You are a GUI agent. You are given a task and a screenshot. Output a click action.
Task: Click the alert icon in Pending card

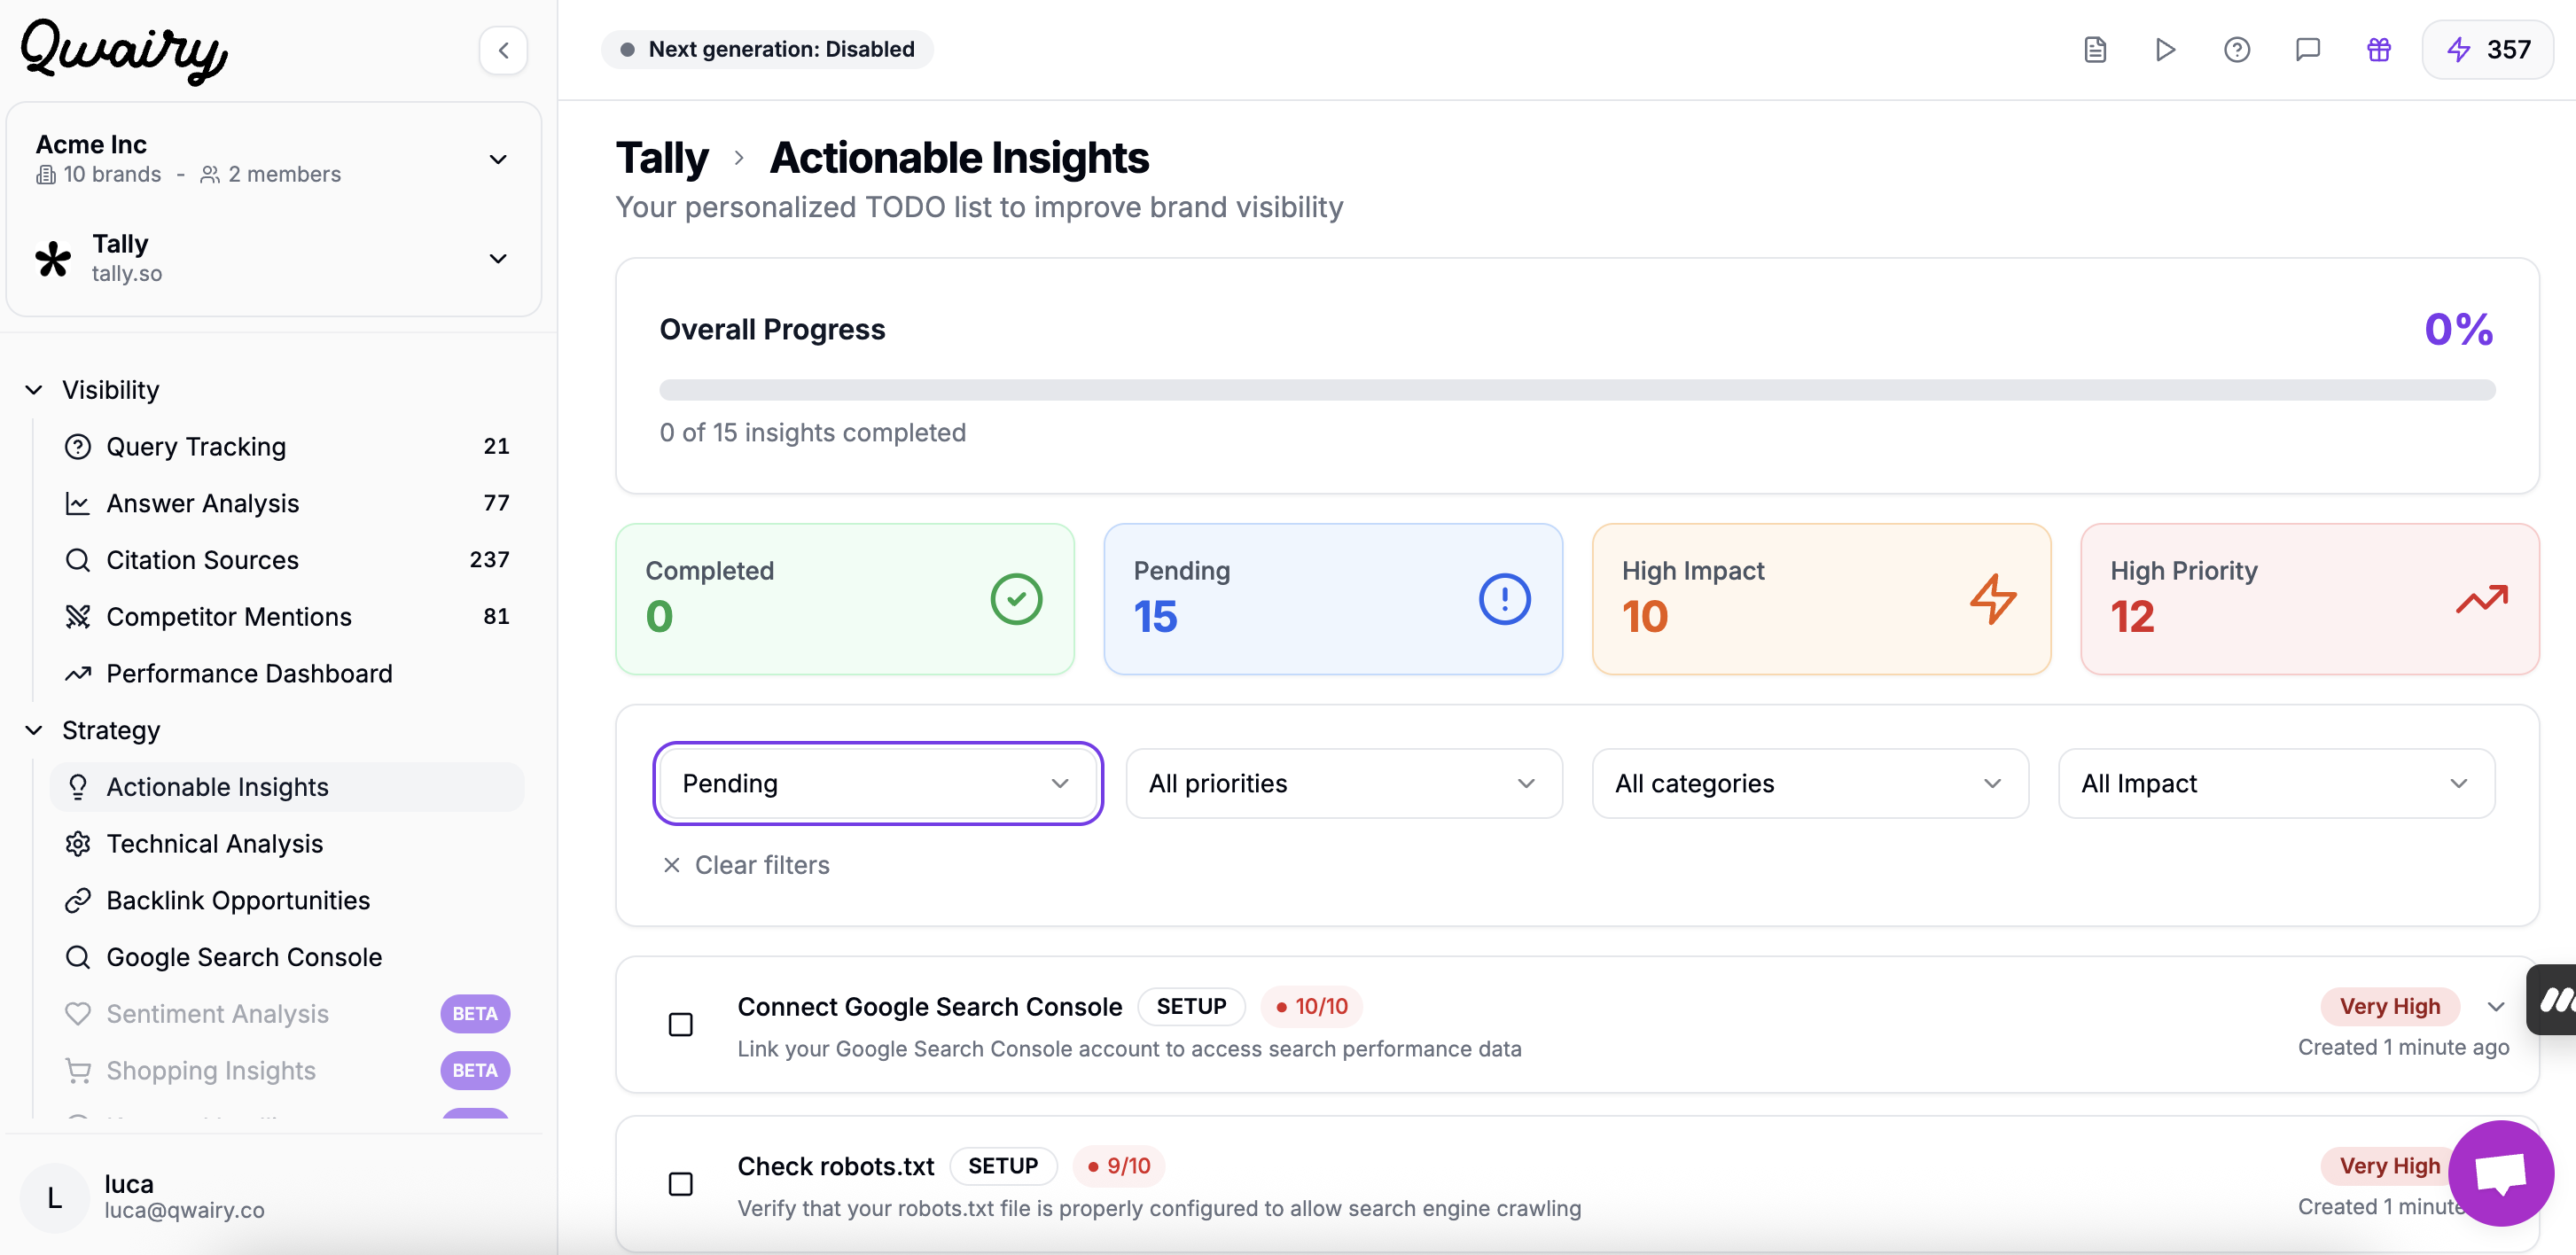(1504, 599)
